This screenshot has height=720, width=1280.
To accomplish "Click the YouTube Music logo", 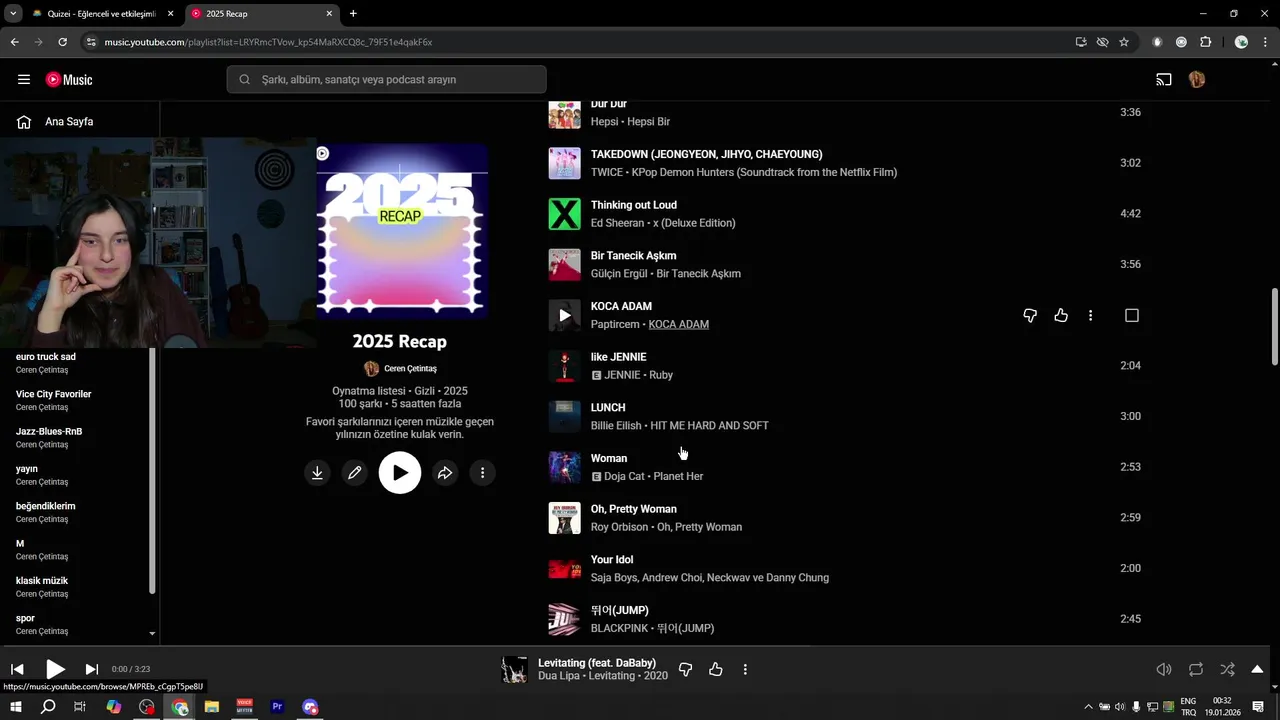I will click(x=69, y=80).
